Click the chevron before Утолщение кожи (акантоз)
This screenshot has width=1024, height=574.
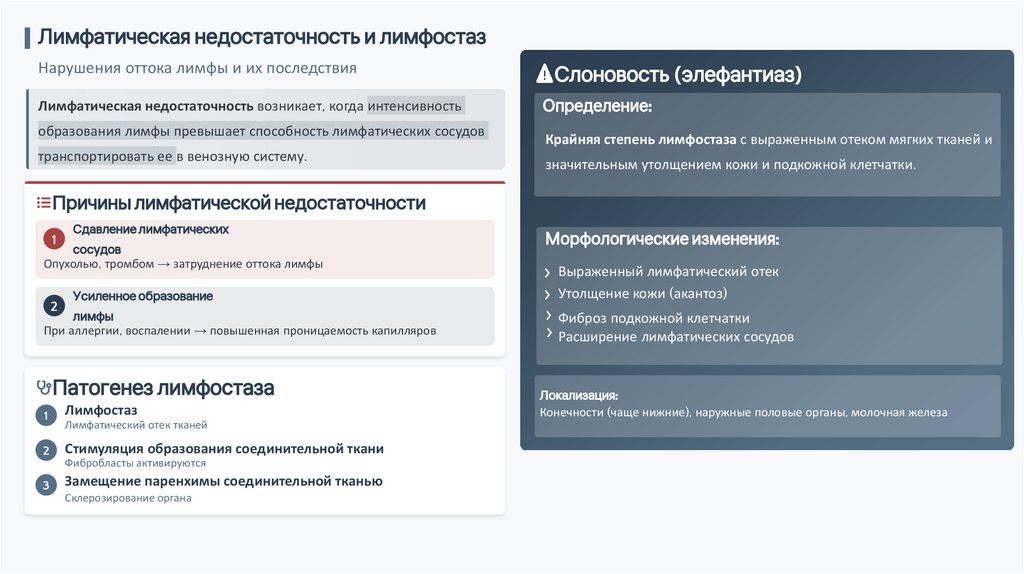(547, 295)
